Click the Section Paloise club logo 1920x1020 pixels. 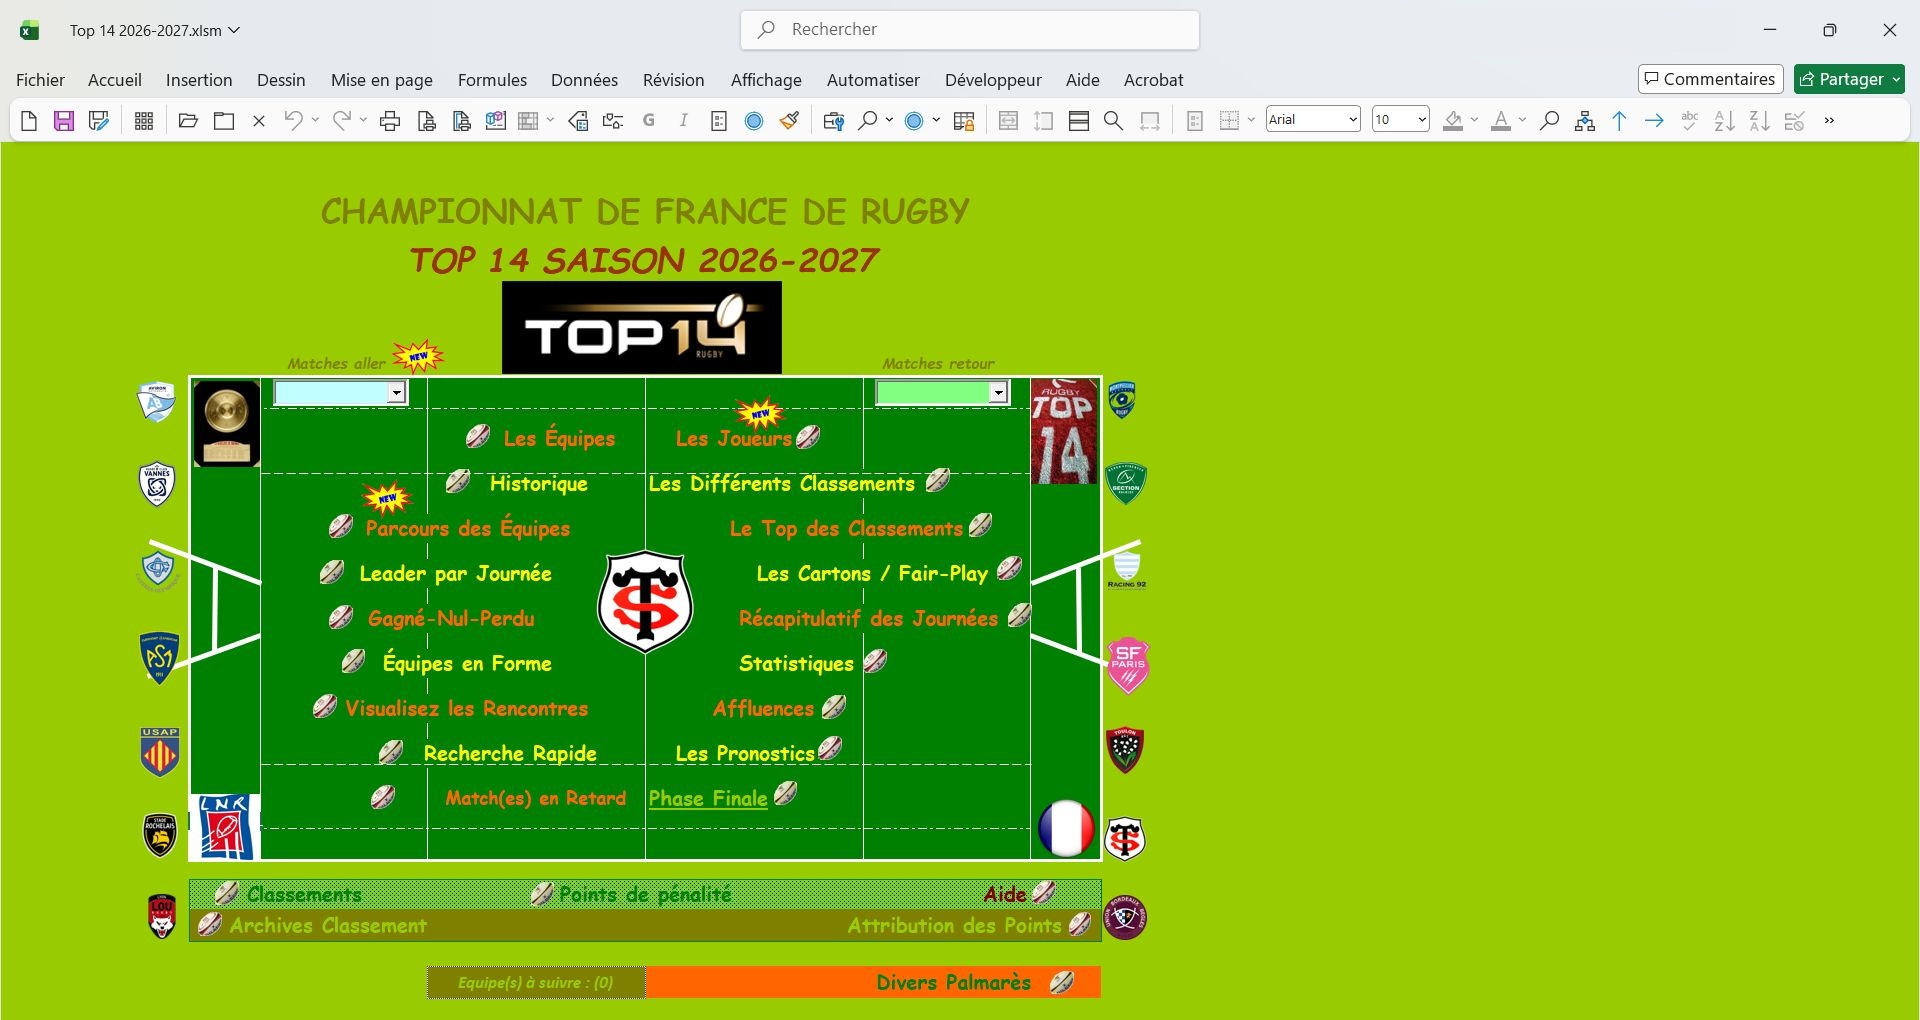1126,483
